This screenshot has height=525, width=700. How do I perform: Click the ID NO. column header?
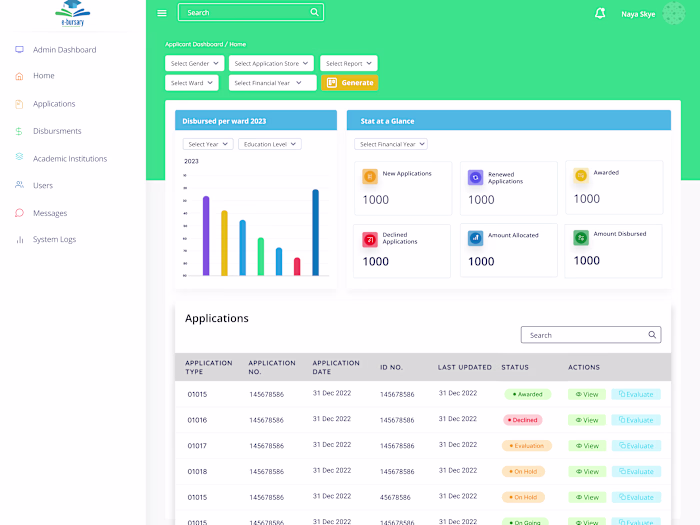pyautogui.click(x=391, y=367)
